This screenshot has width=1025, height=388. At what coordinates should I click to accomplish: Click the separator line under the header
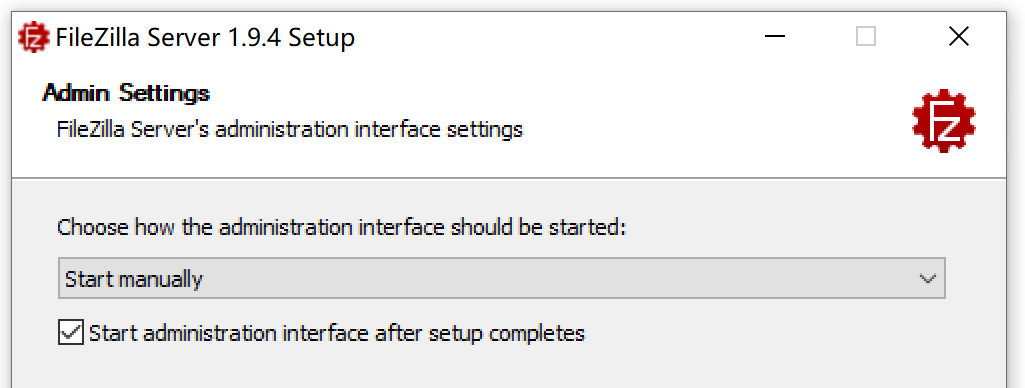point(509,178)
